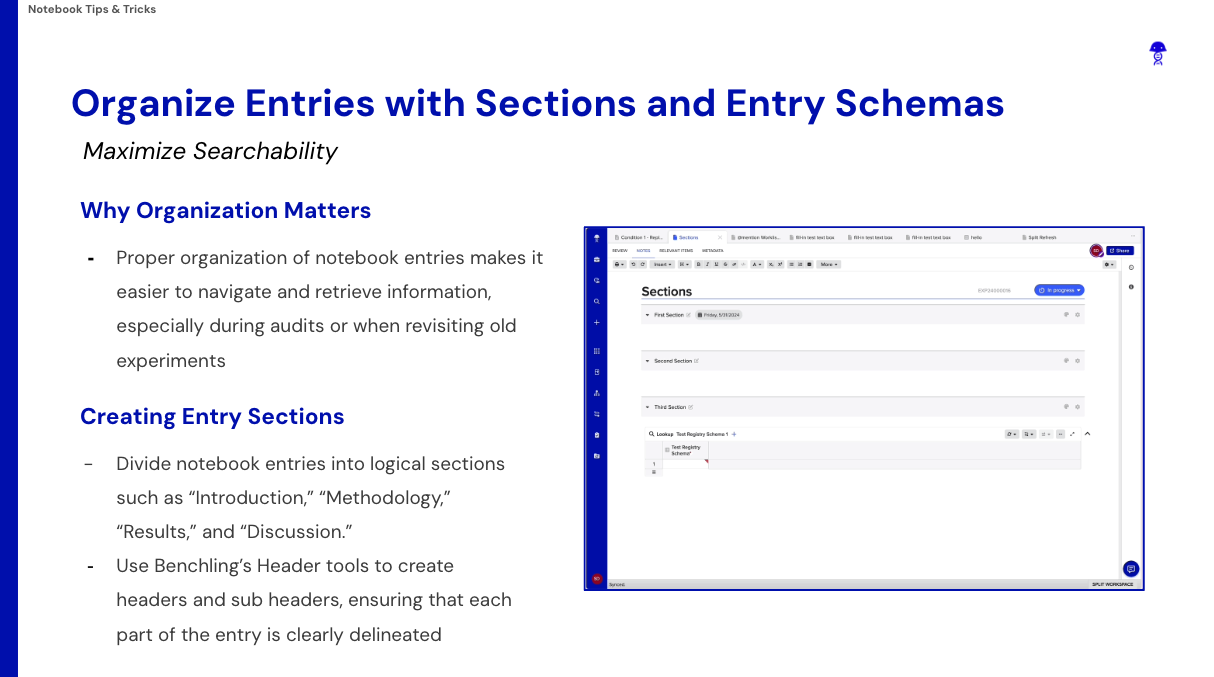Click the plus next to Test Registry Schema 1

coord(736,435)
